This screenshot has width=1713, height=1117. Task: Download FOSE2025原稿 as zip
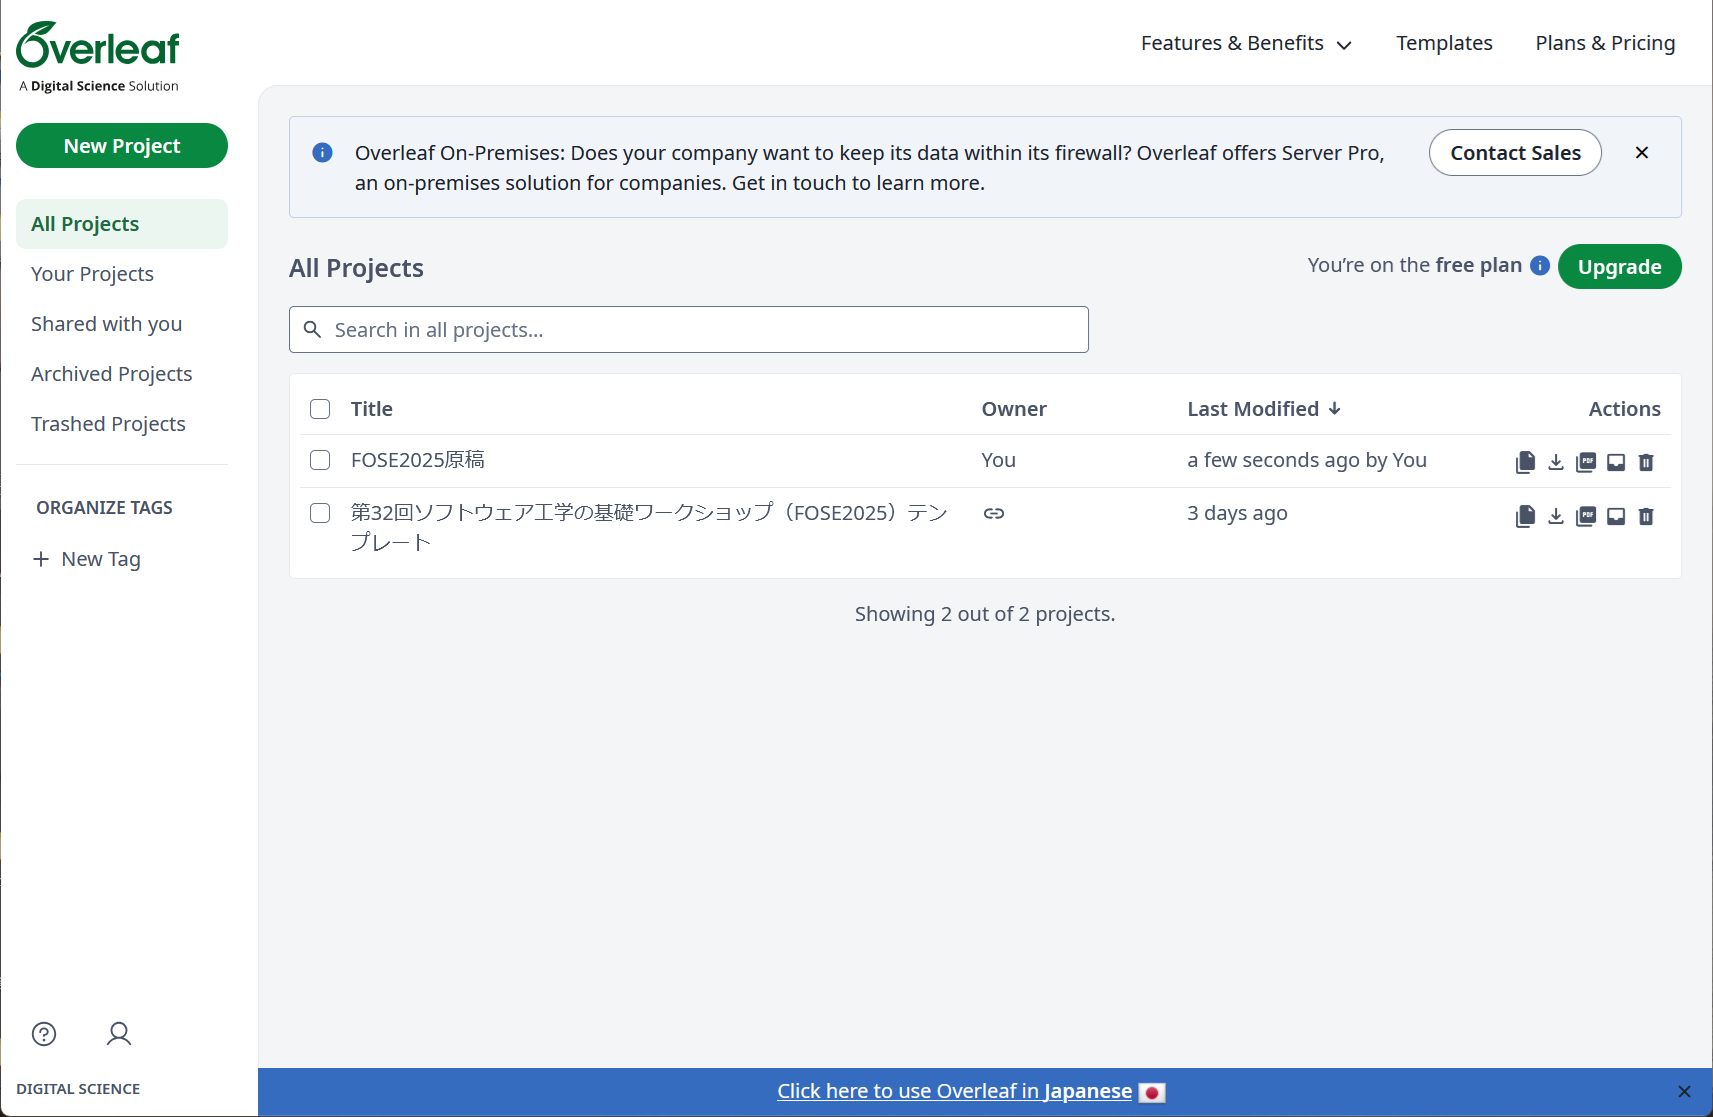pyautogui.click(x=1556, y=462)
